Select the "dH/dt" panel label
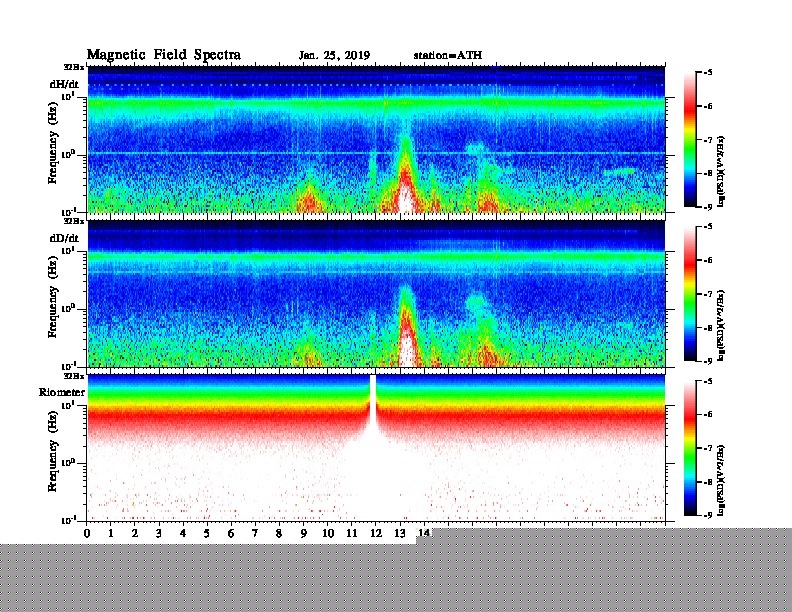The height and width of the screenshot is (612, 792). click(64, 84)
